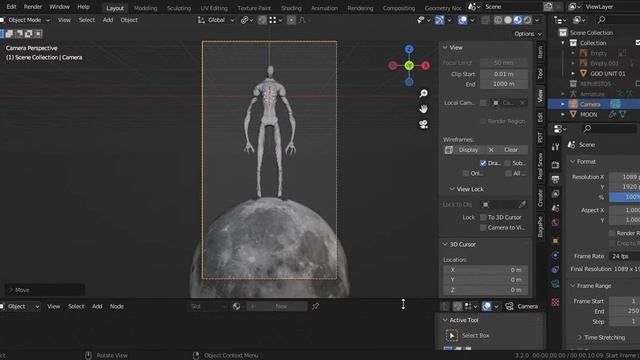Open the Texture properties checker tab
The image size is (640, 360).
pos(555,302)
